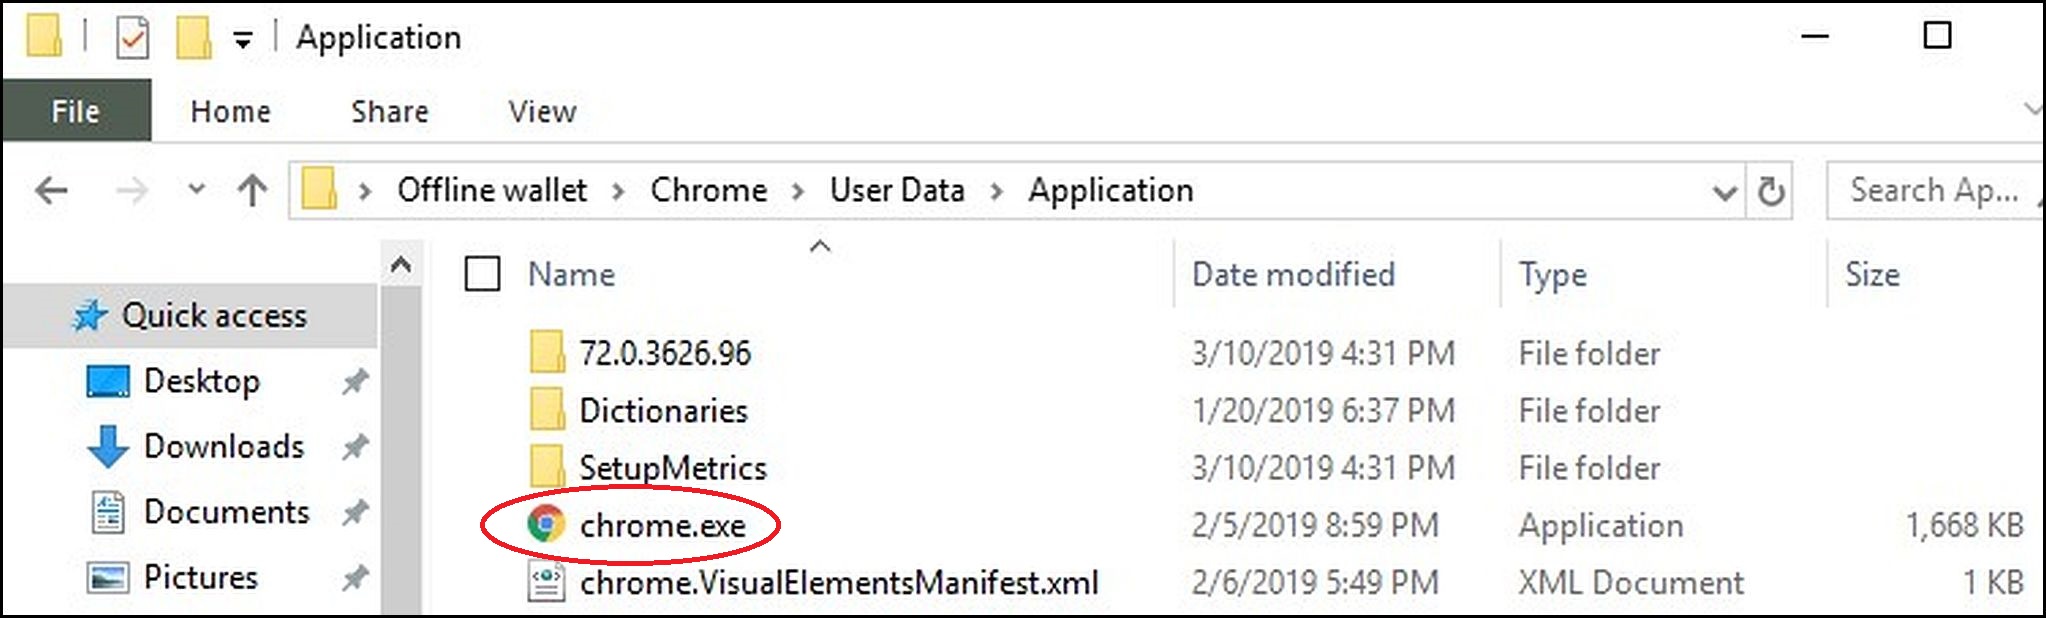The image size is (2046, 618).
Task: Click the New Folder quick-access icon
Action: [x=192, y=39]
